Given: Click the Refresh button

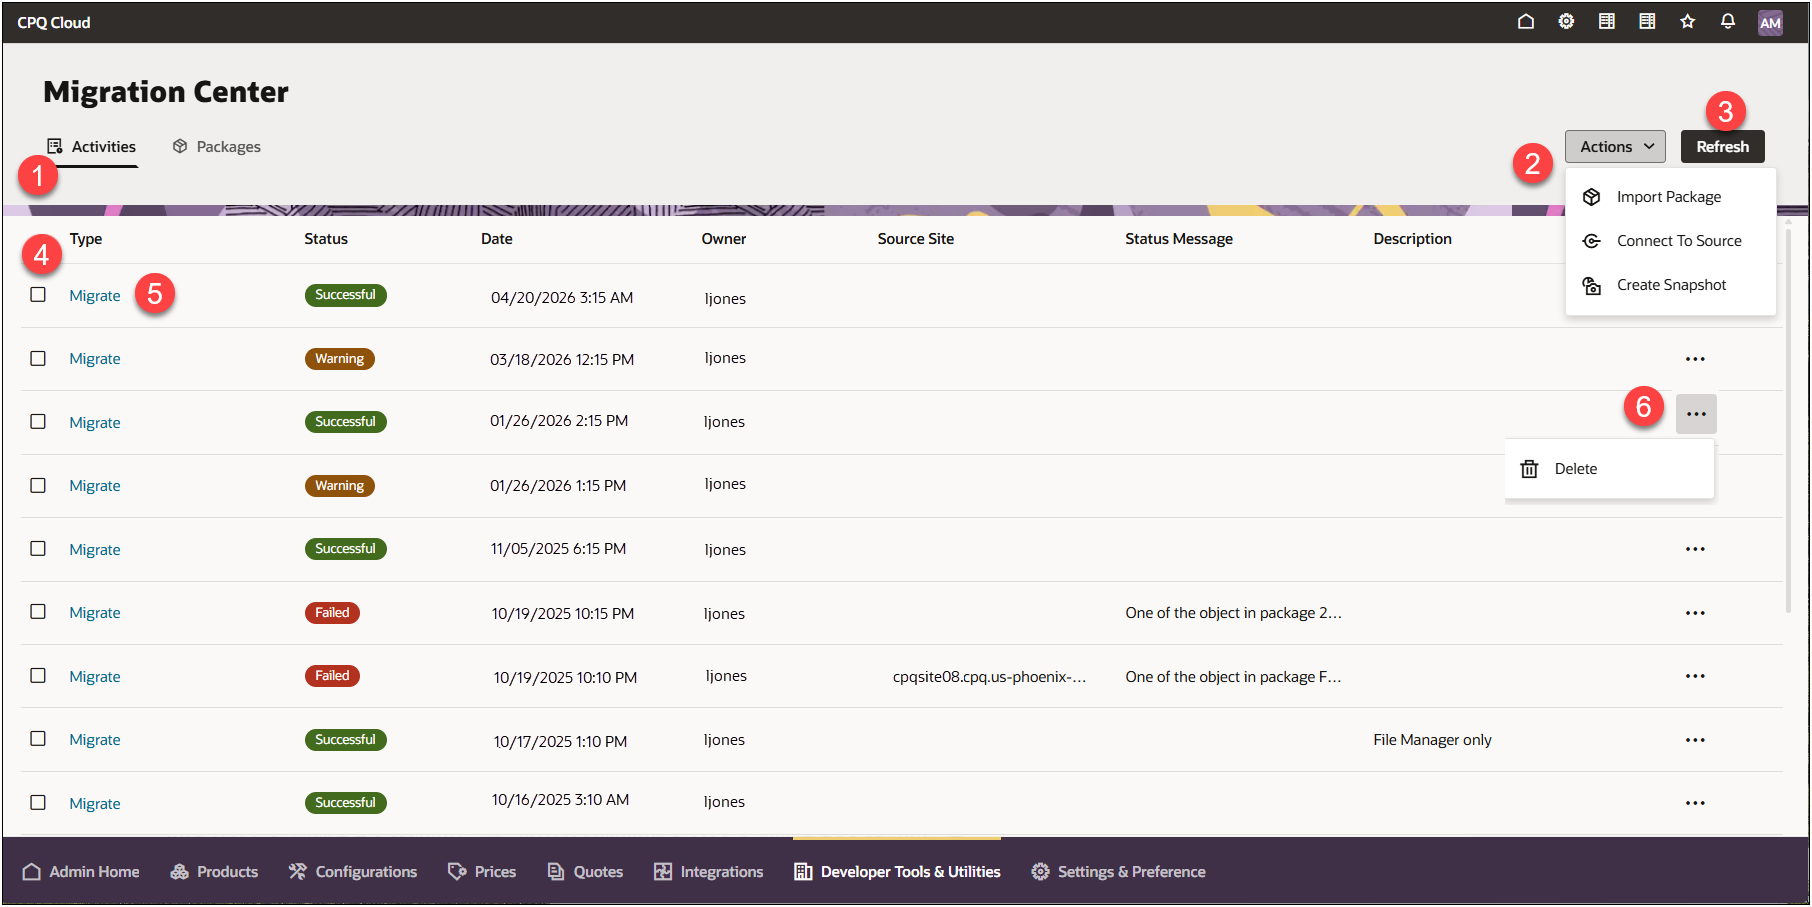Looking at the screenshot, I should click(x=1722, y=146).
